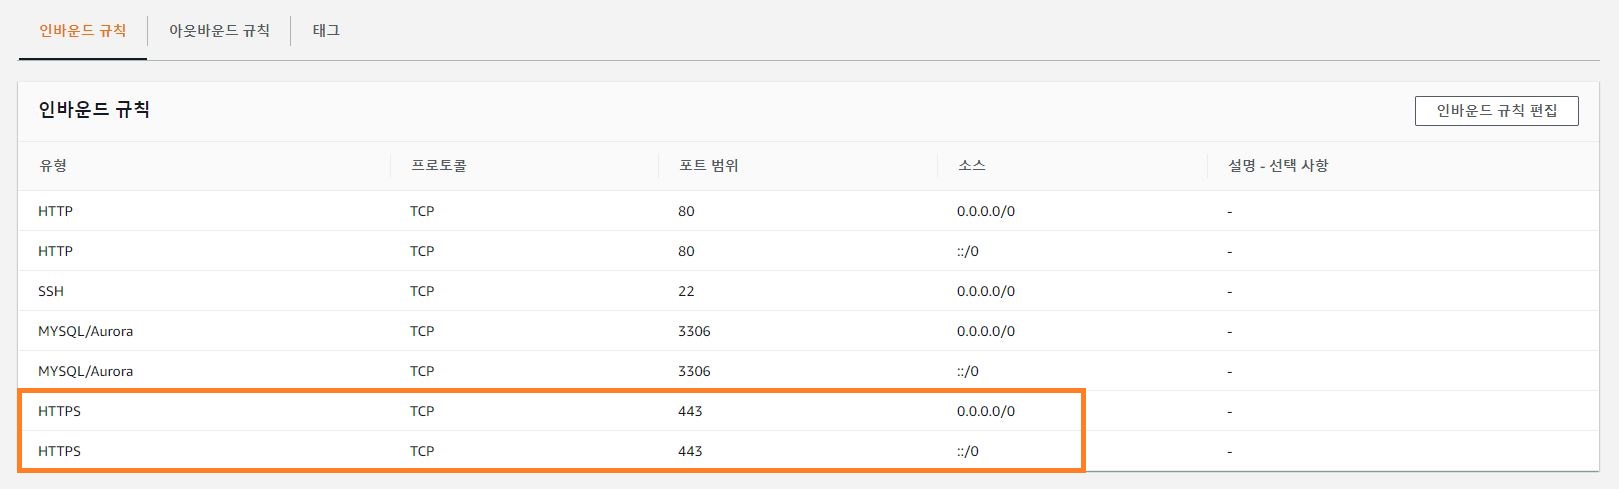Viewport: 1619px width, 489px height.
Task: Click the 포트 범위 column header
Action: click(x=708, y=165)
